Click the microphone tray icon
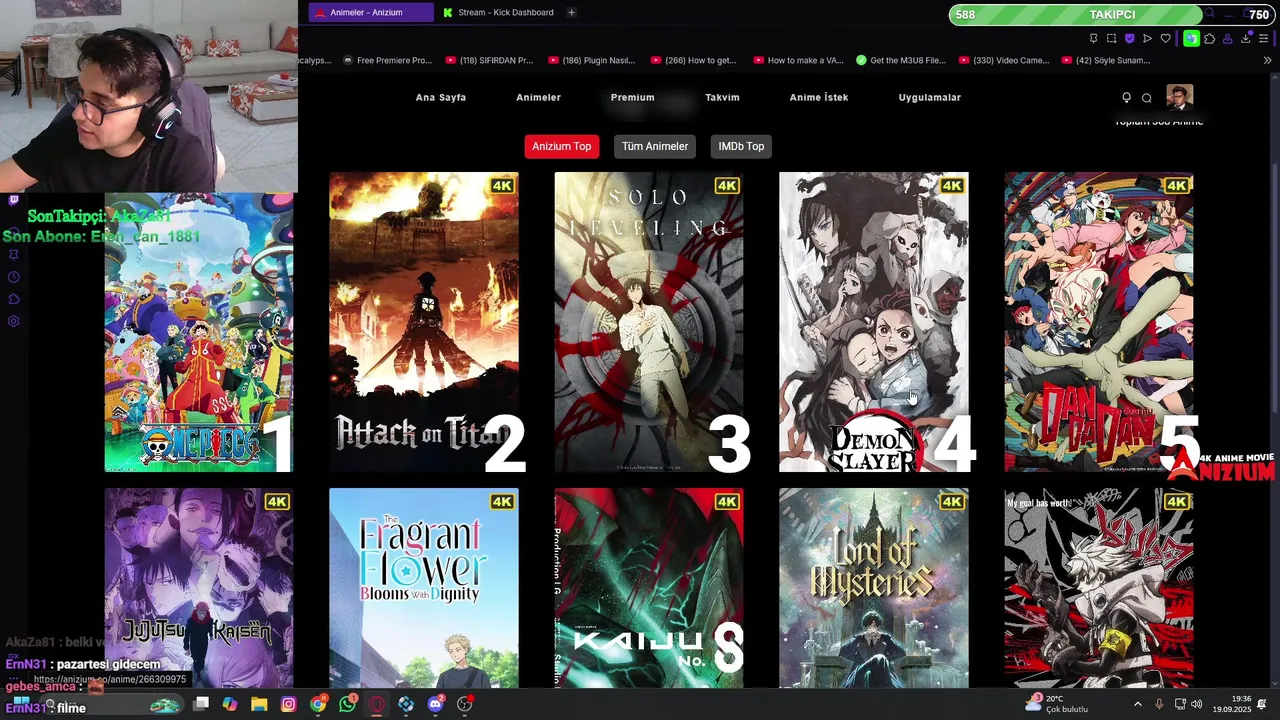Screen dimensions: 1280x720 (x=1159, y=704)
